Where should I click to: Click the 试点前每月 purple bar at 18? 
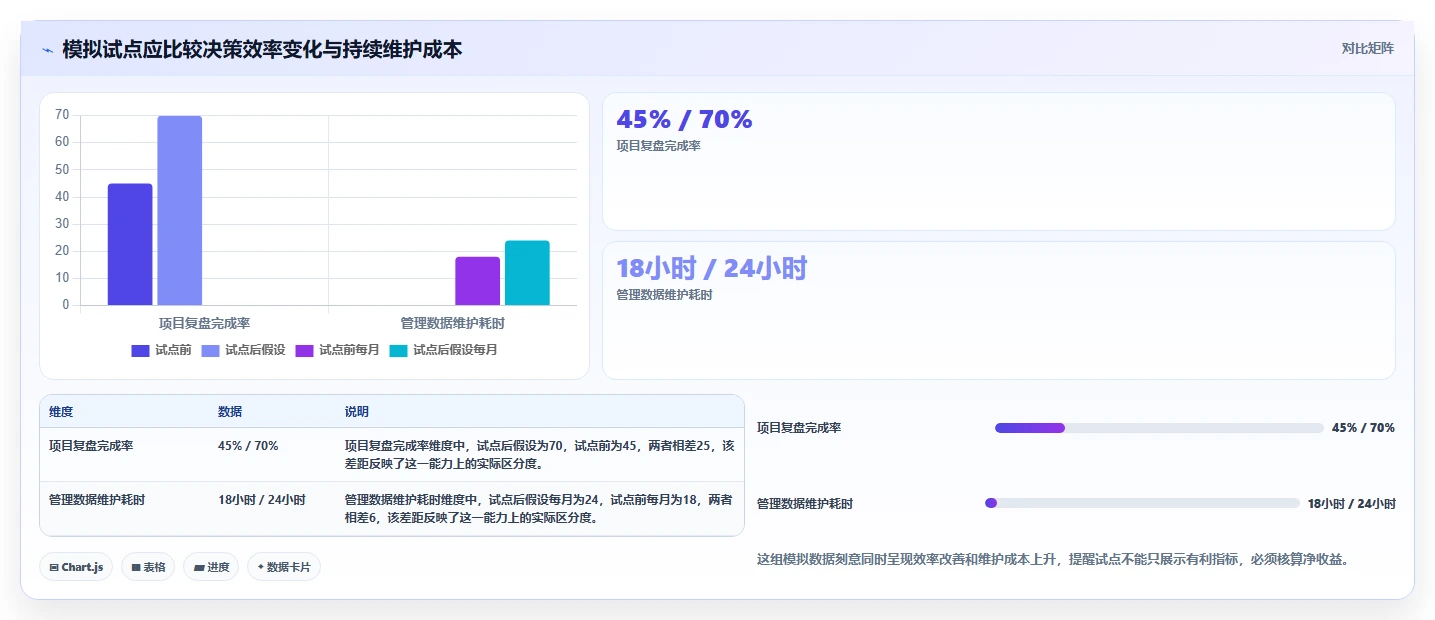coord(477,281)
